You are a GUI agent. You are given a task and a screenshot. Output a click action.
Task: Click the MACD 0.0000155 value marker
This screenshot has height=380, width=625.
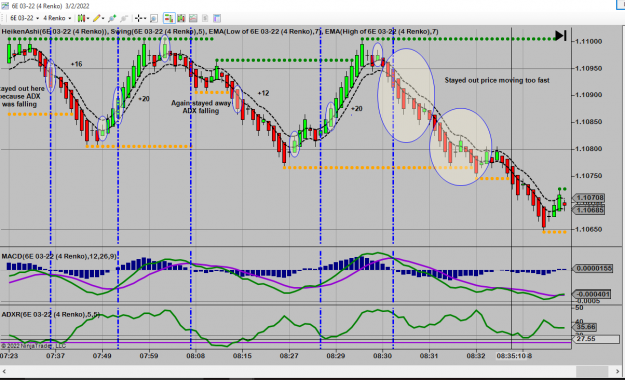point(593,268)
